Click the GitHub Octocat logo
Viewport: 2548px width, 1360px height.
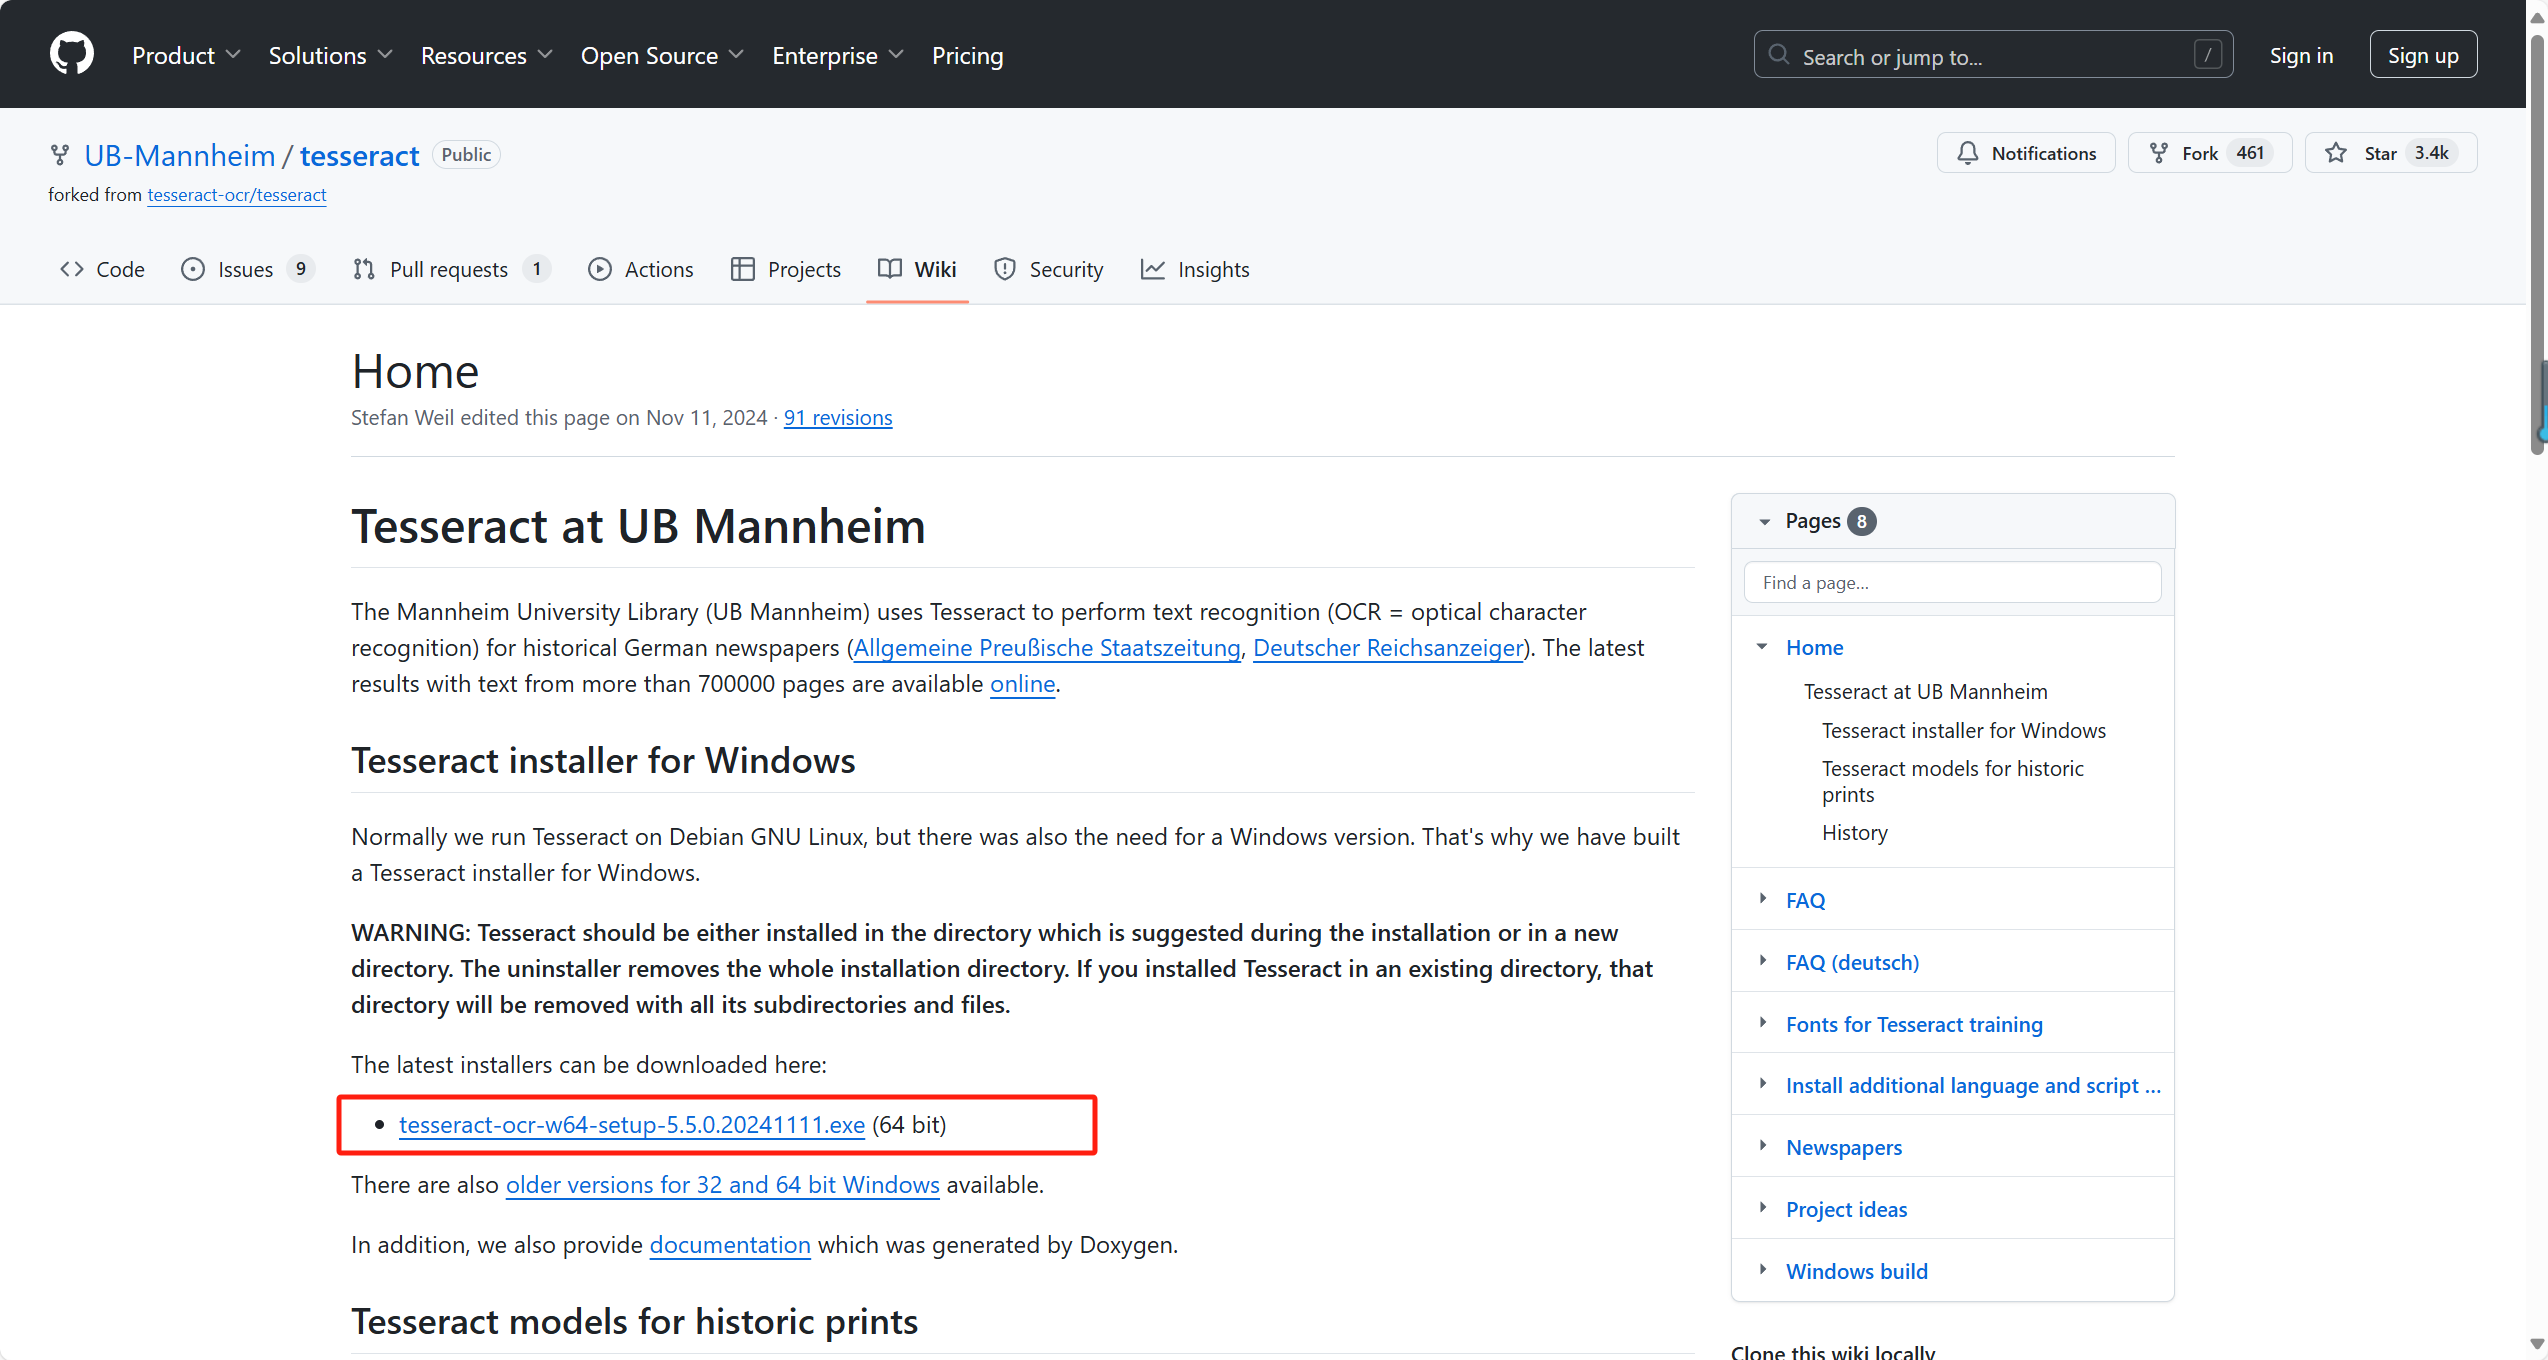pyautogui.click(x=71, y=54)
